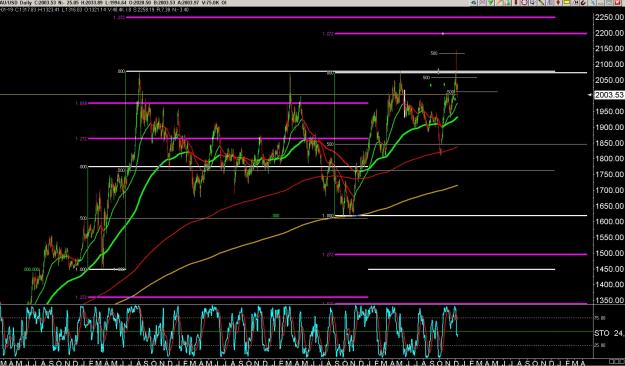Click the 1.272 label beside the 2200 line
Viewport: 625px width, 366px height.
327,34
